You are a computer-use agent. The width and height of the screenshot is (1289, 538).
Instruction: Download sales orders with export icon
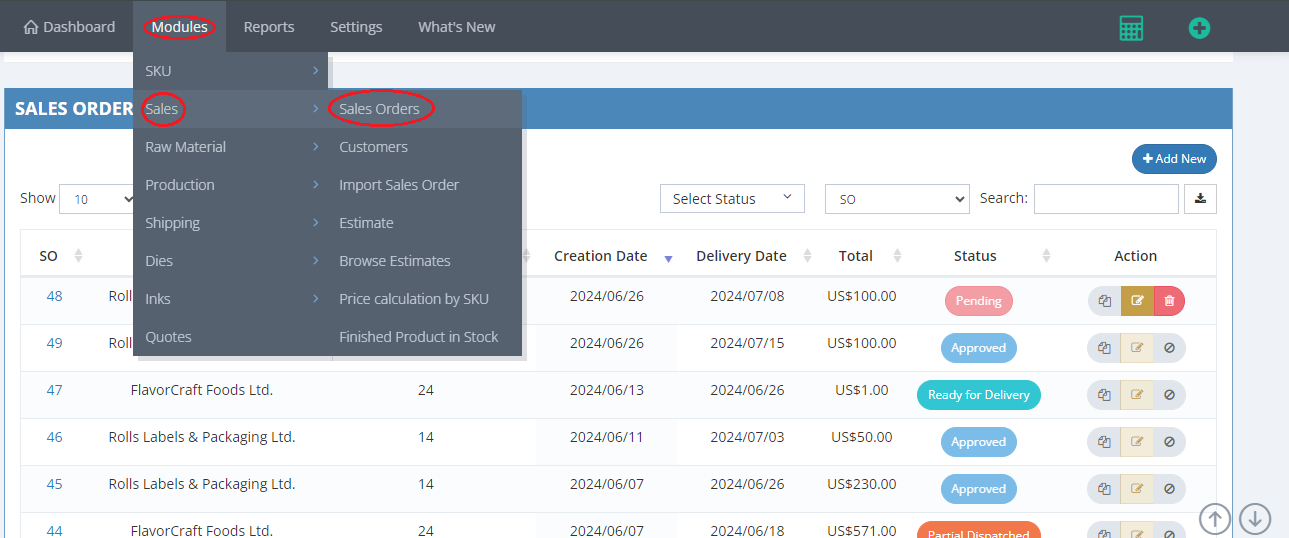[x=1200, y=199]
